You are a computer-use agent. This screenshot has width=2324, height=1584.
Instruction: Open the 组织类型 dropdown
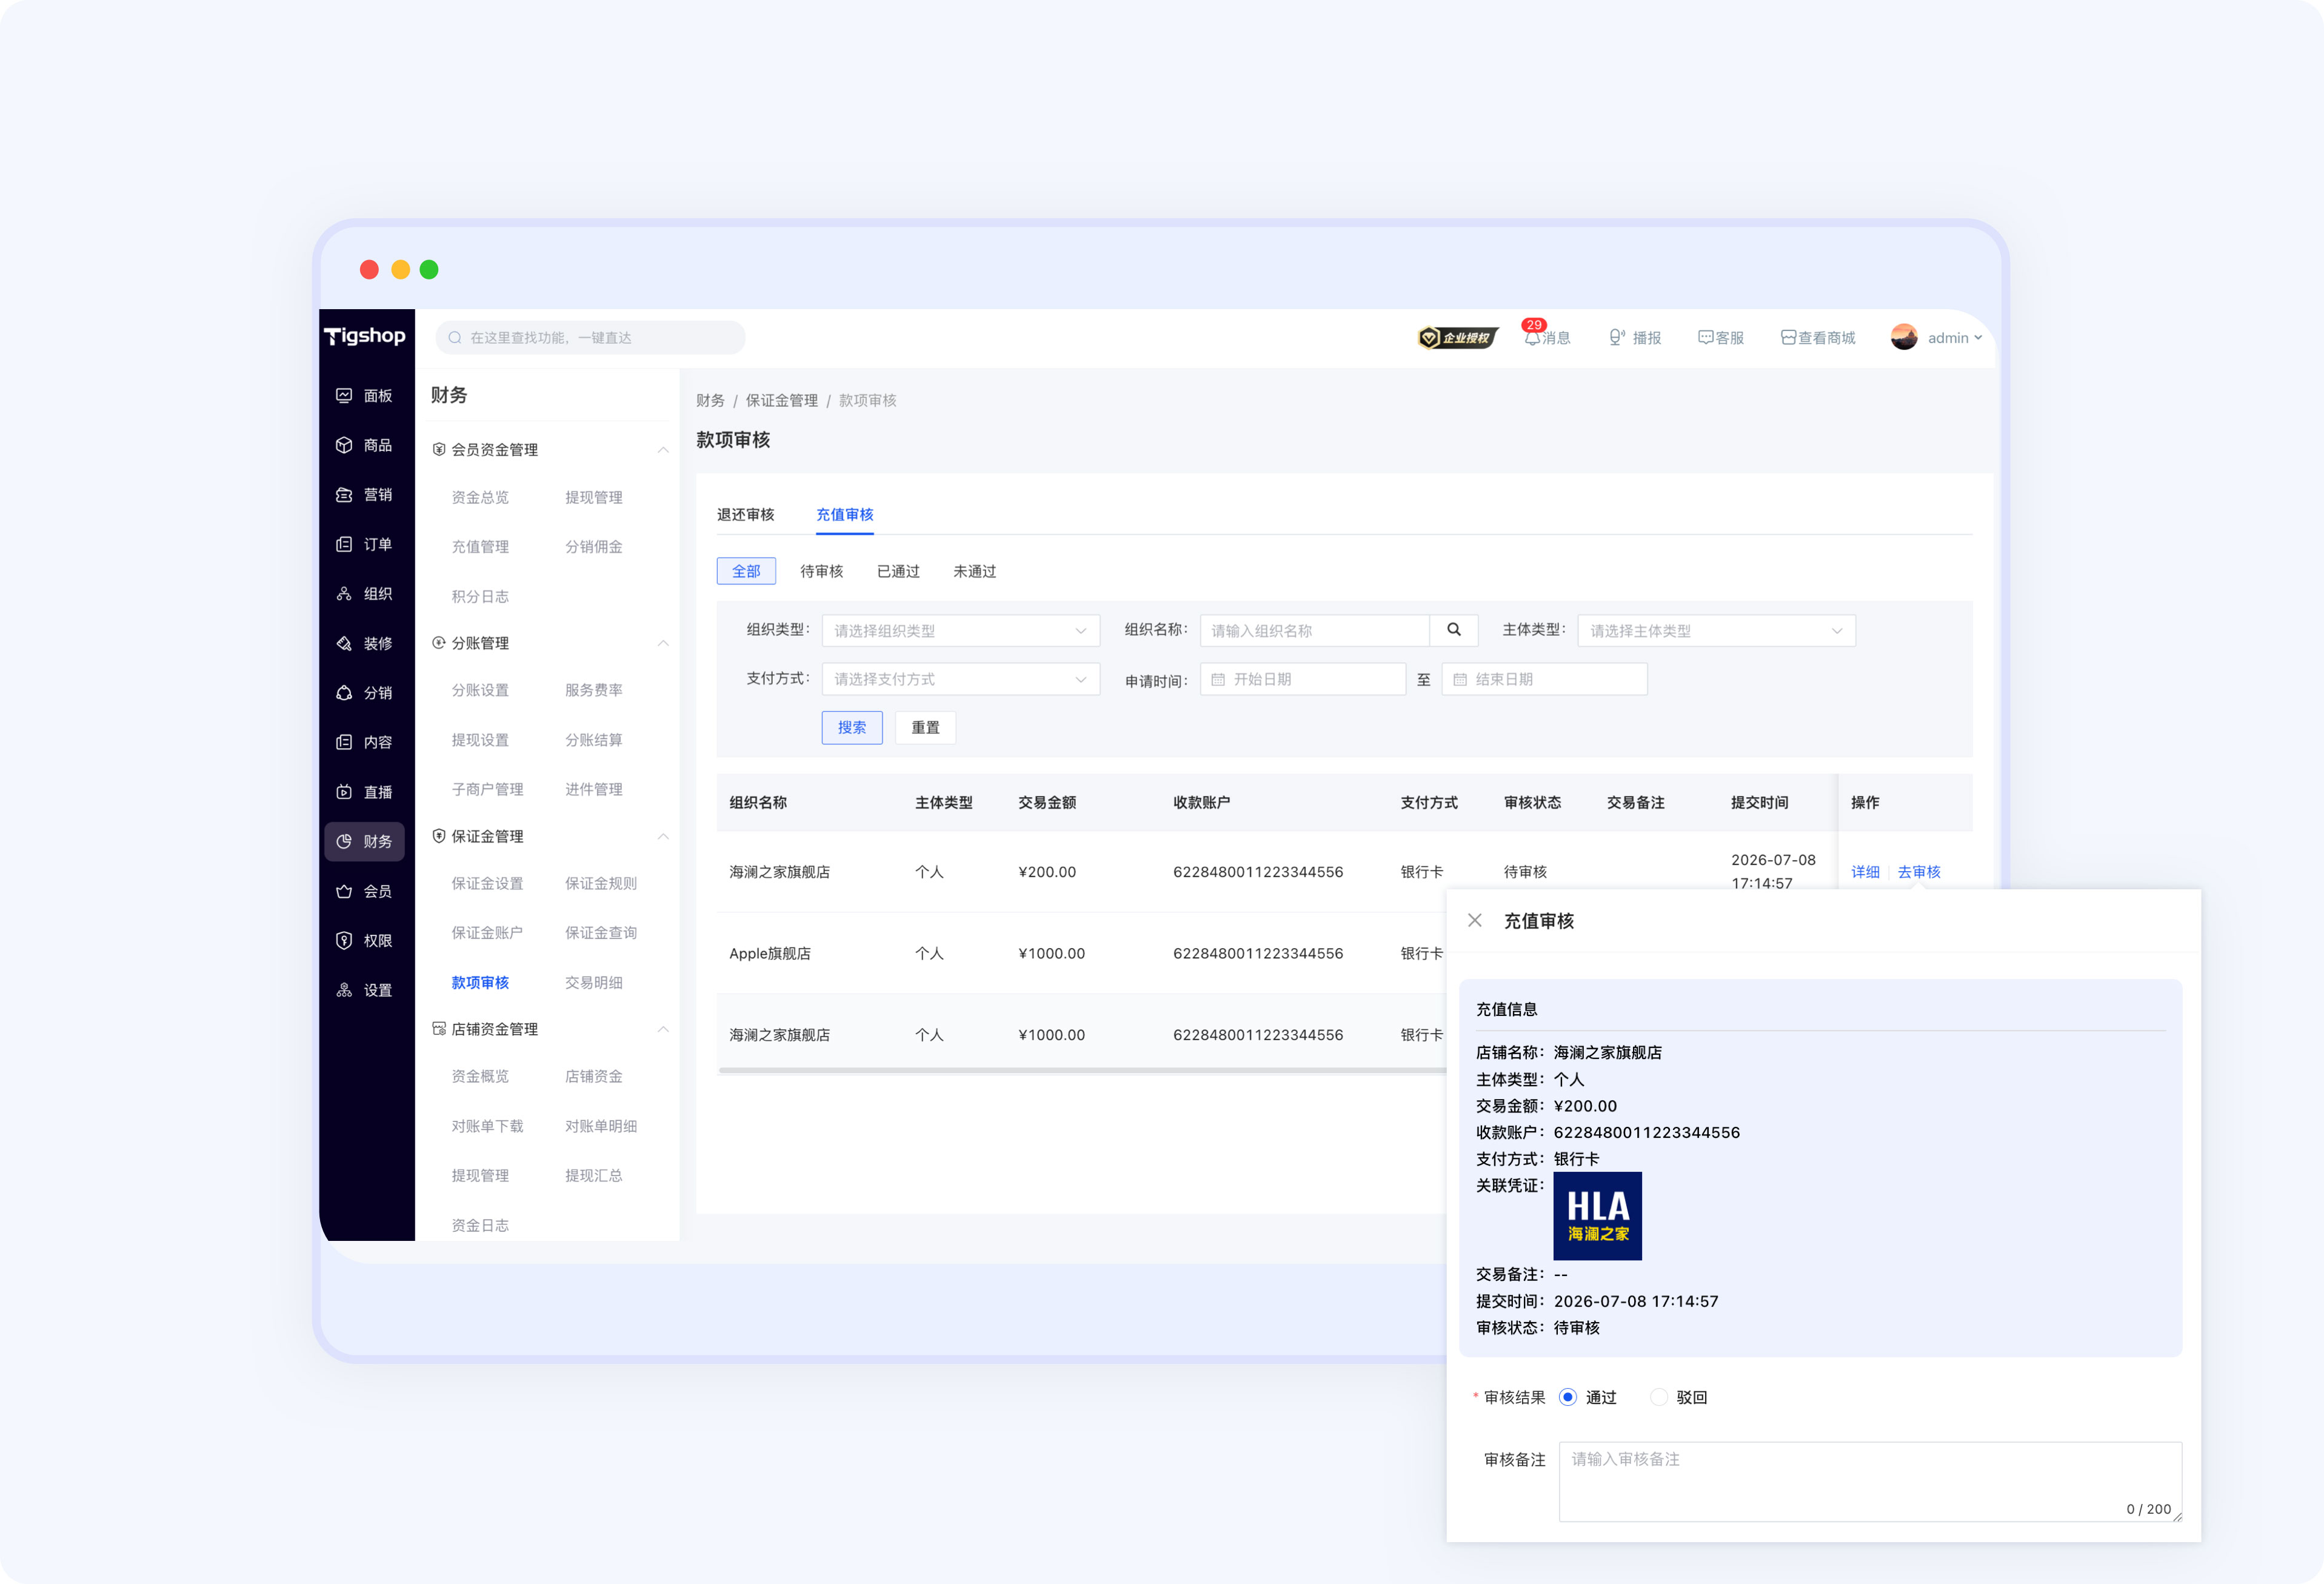click(x=961, y=631)
